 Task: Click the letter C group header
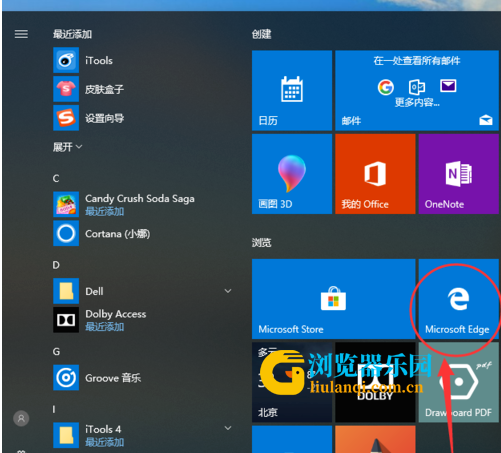56,178
